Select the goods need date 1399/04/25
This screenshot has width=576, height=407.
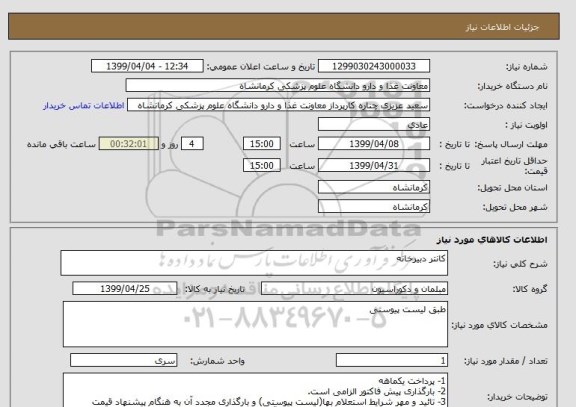(125, 289)
